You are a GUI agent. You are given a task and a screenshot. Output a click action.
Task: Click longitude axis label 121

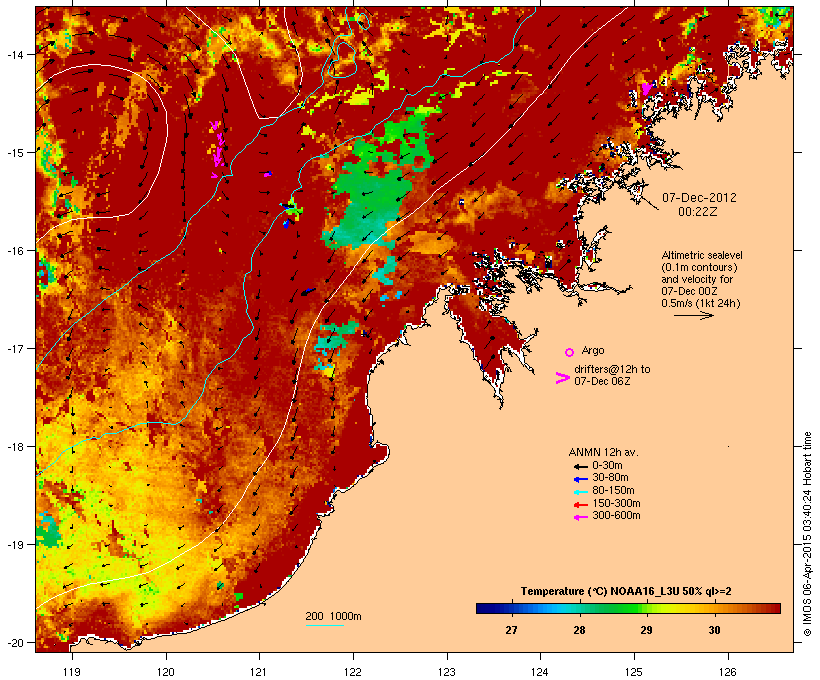click(259, 672)
